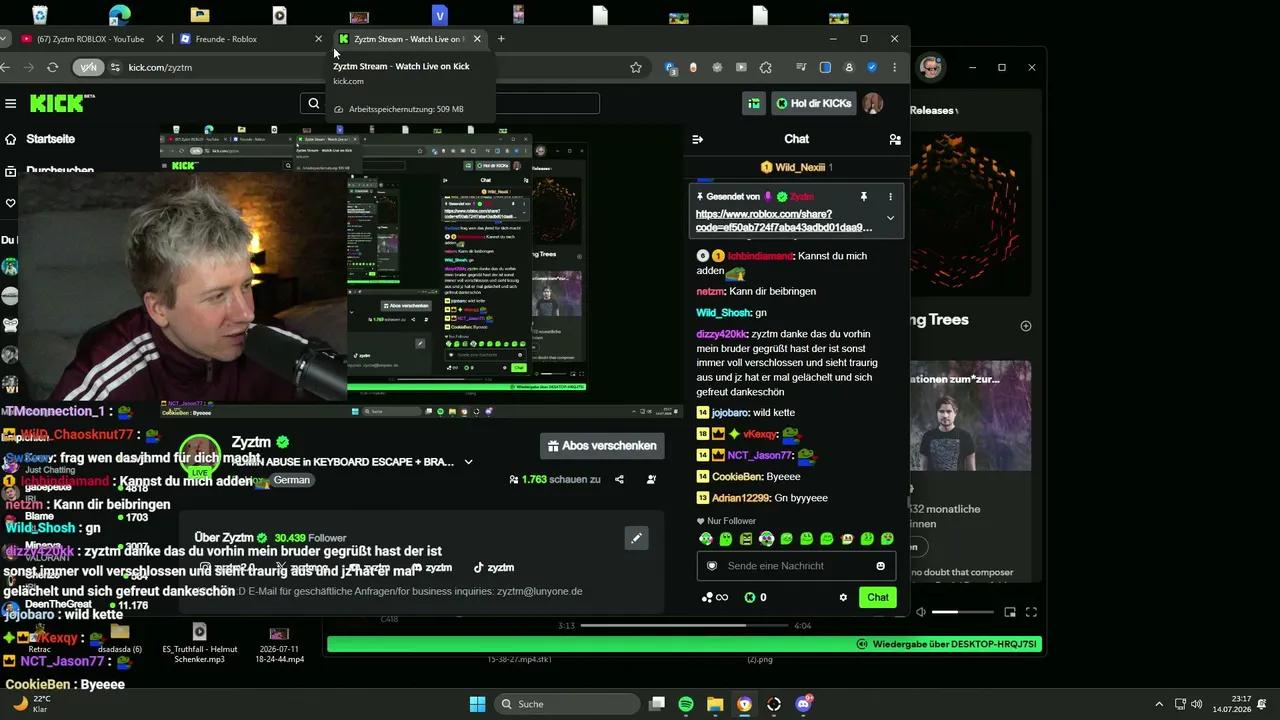
Task: Open File Explorer from the taskbar
Action: (715, 704)
